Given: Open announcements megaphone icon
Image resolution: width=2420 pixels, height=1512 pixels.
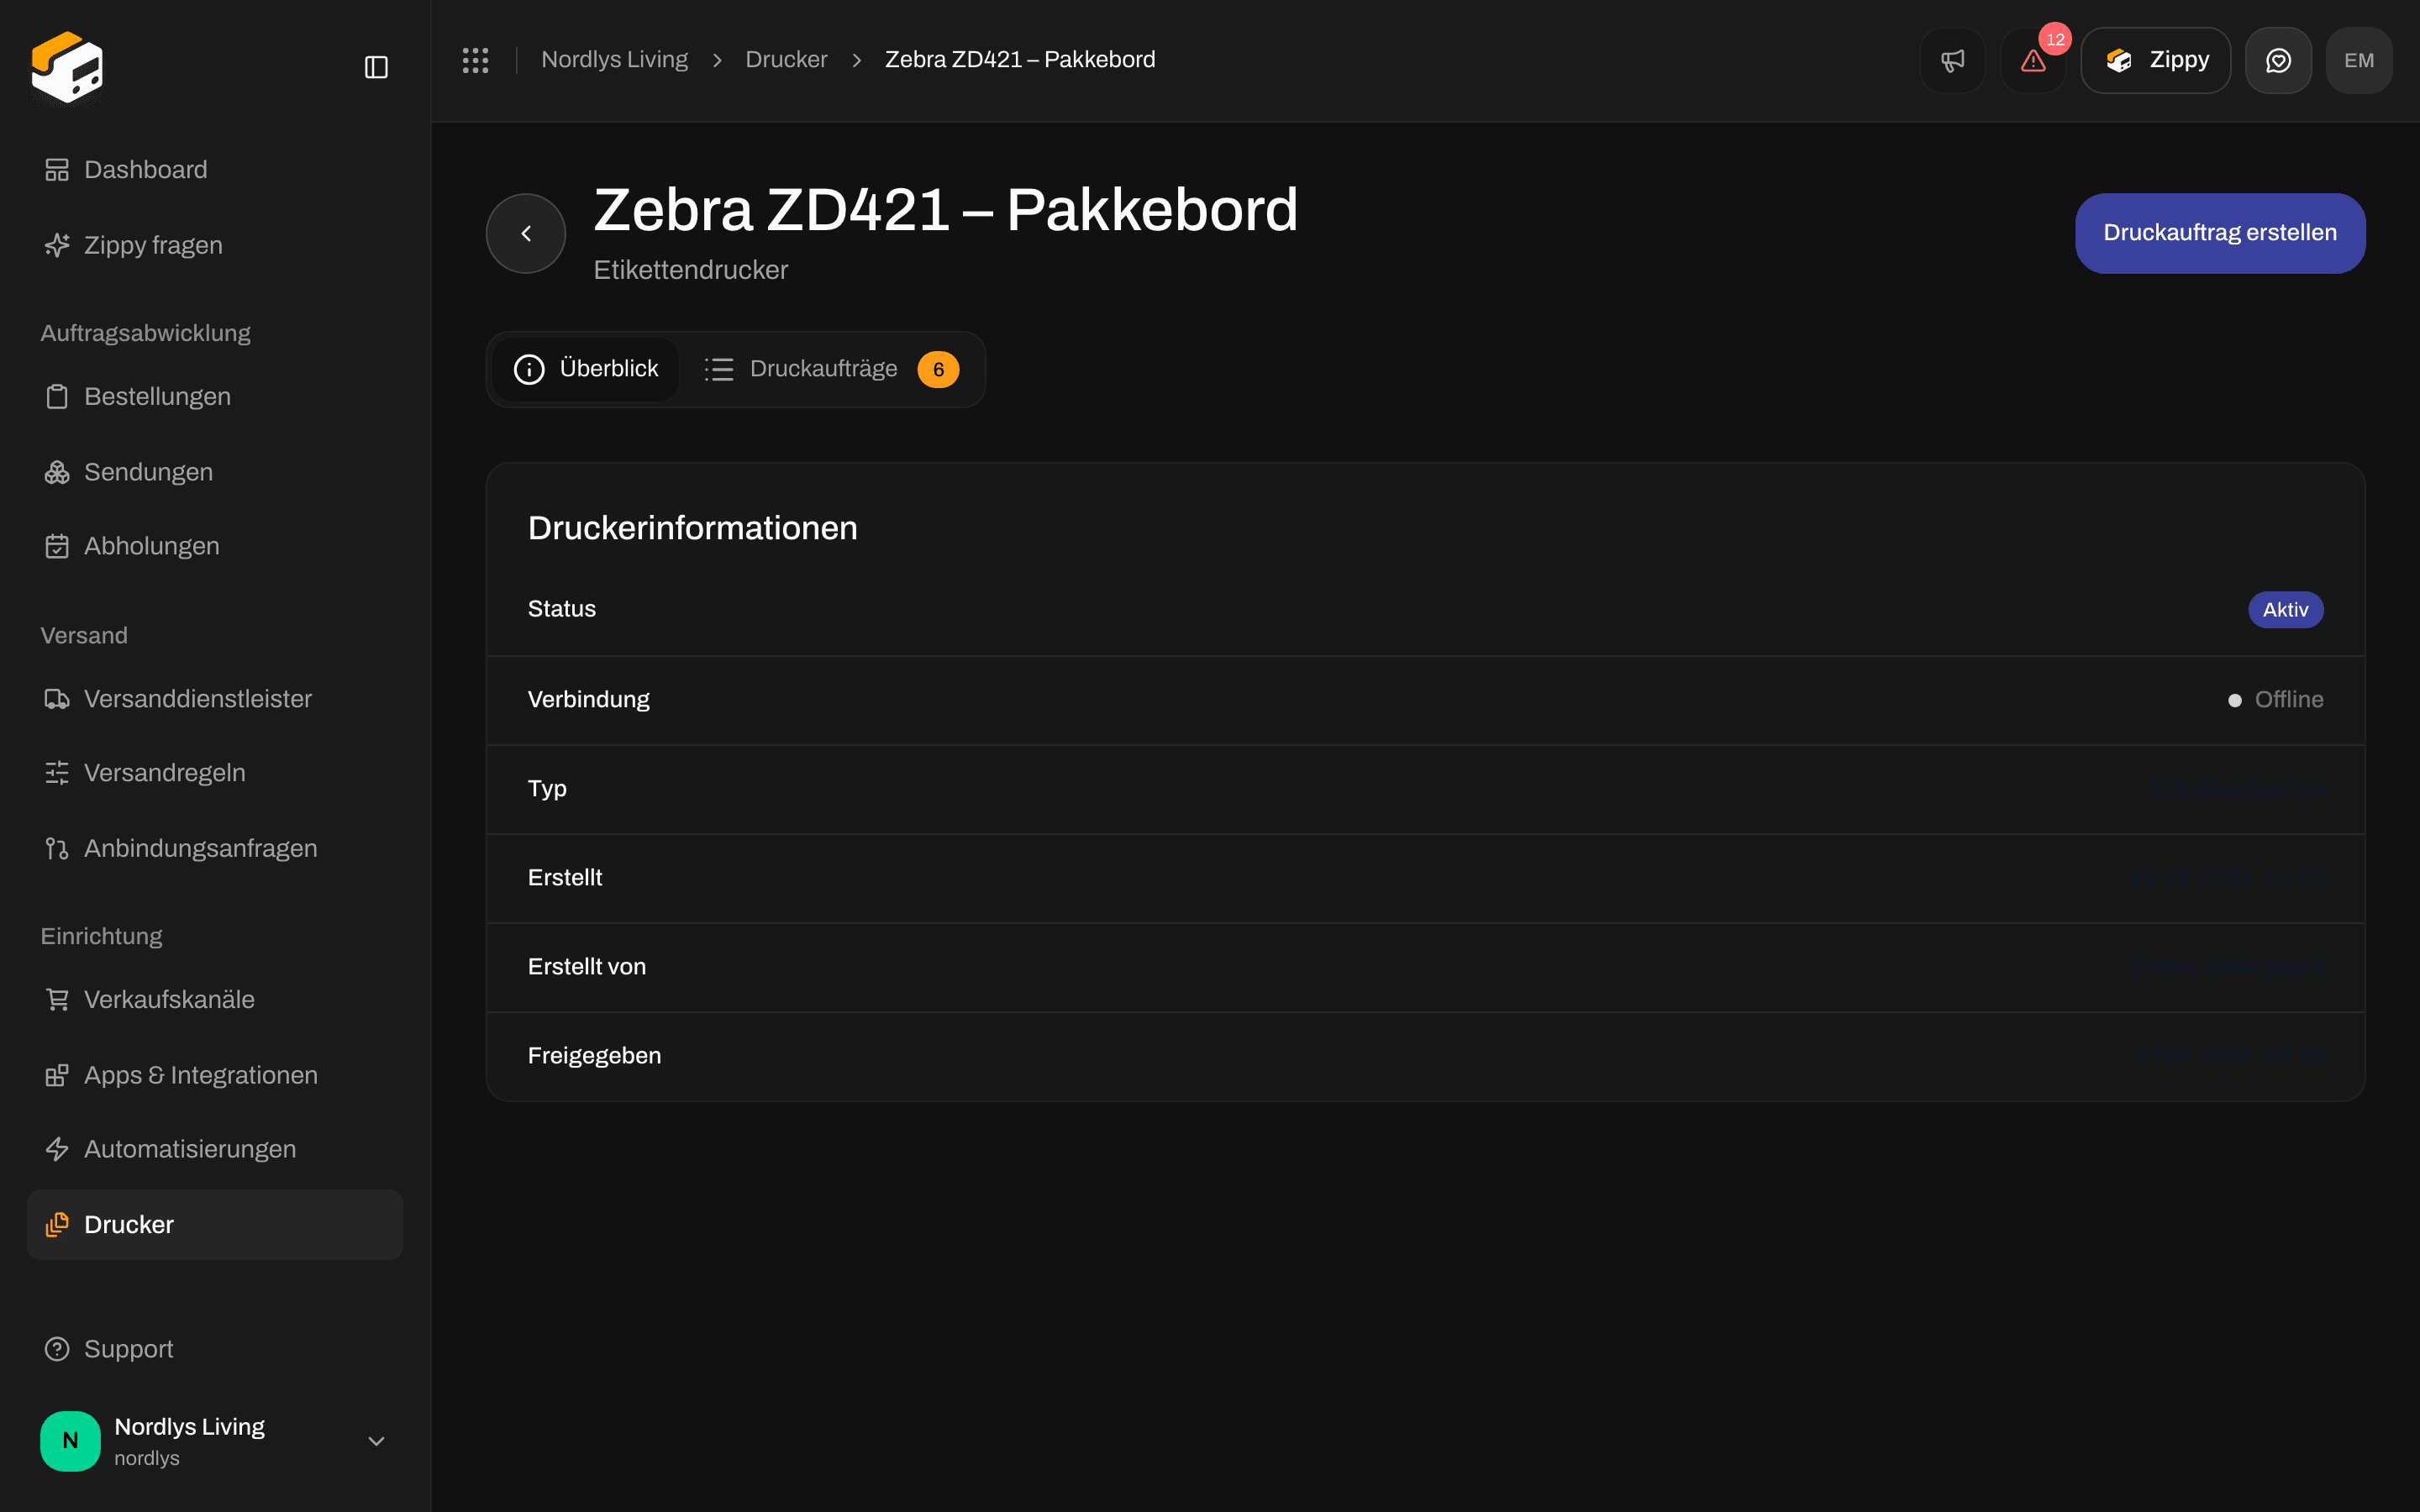Looking at the screenshot, I should click(1952, 60).
